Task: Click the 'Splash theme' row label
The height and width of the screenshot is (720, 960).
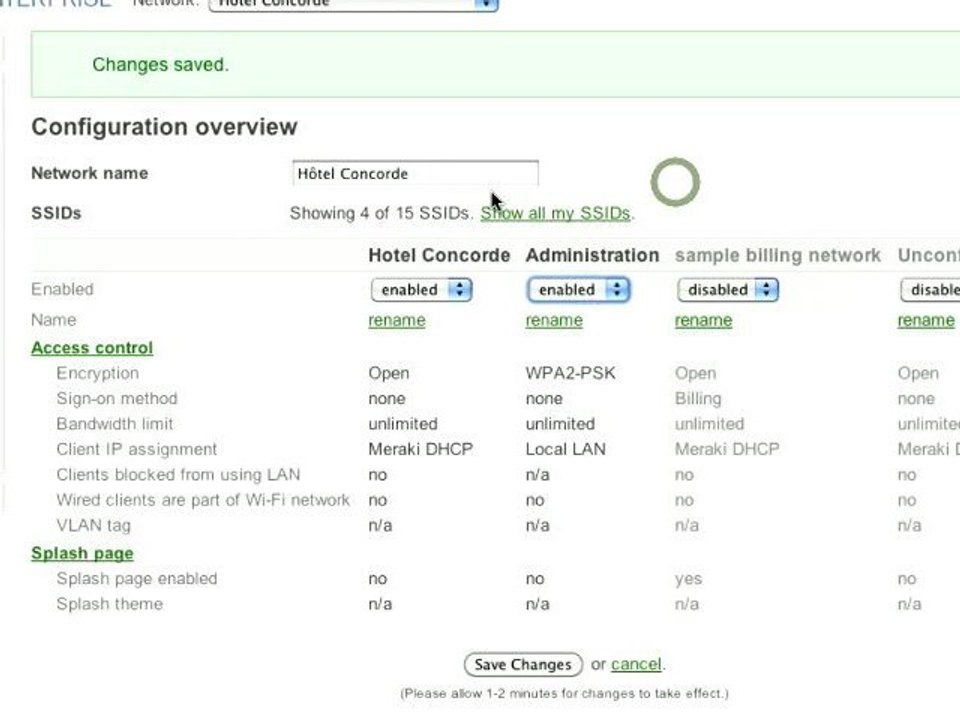Action: (110, 604)
